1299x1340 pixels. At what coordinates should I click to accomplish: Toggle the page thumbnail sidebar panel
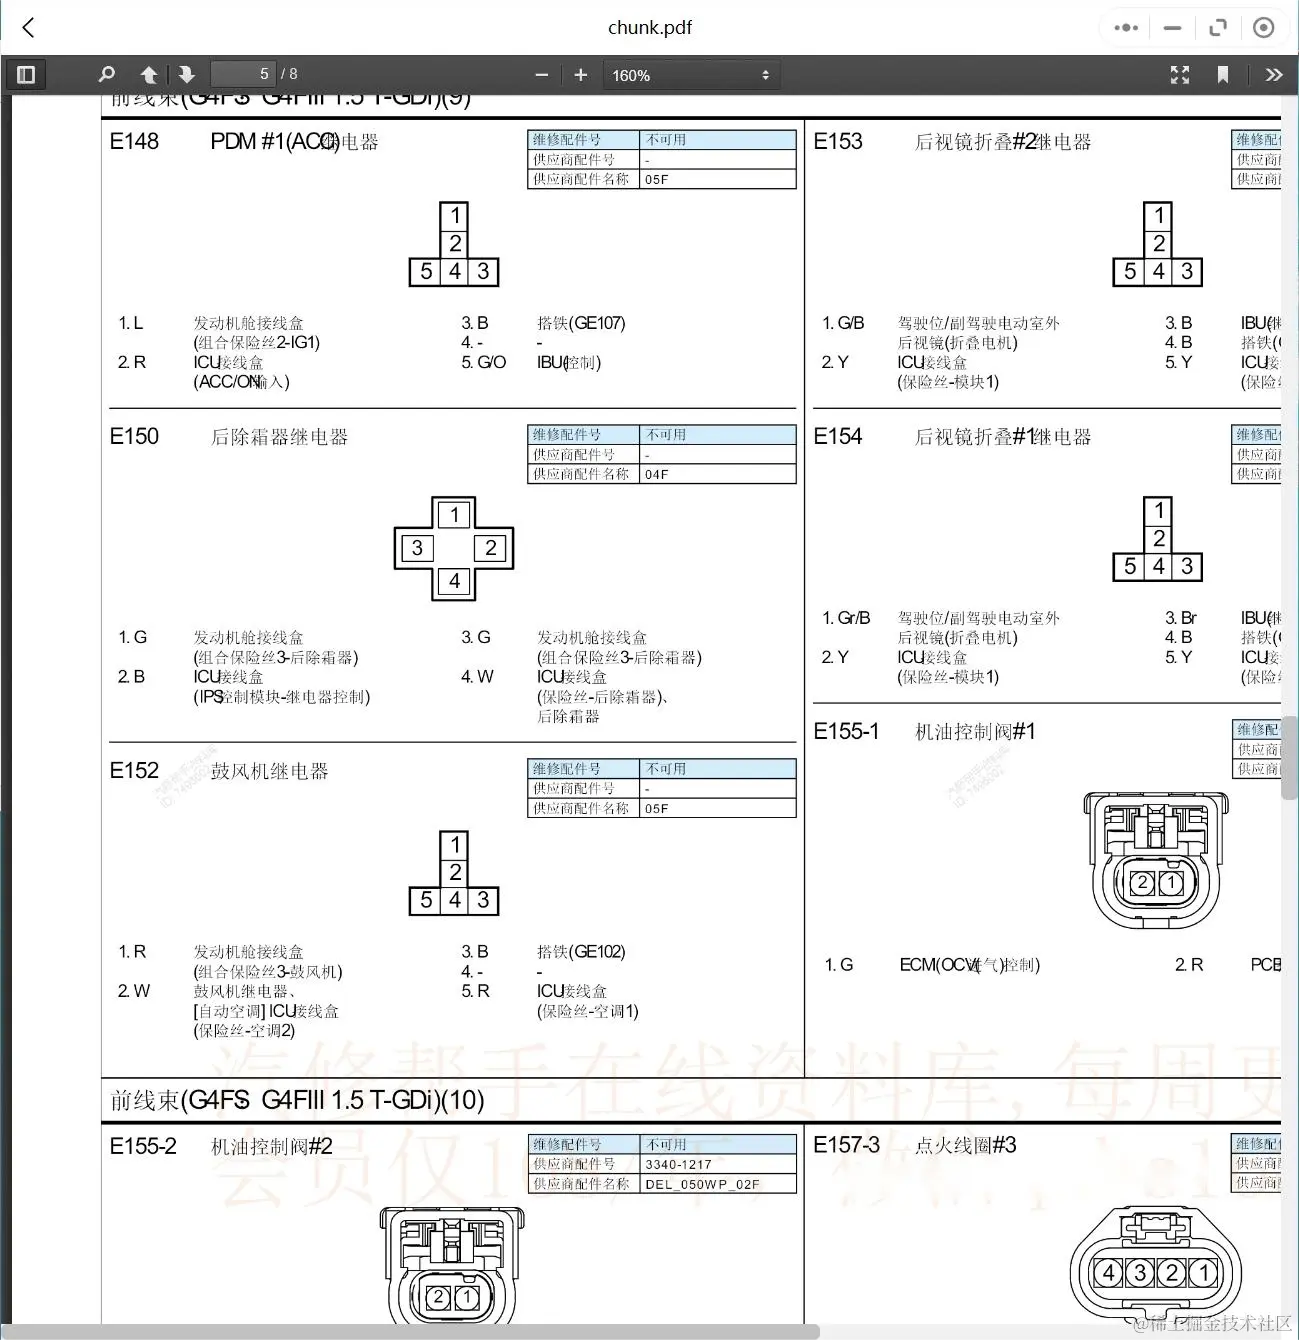26,73
